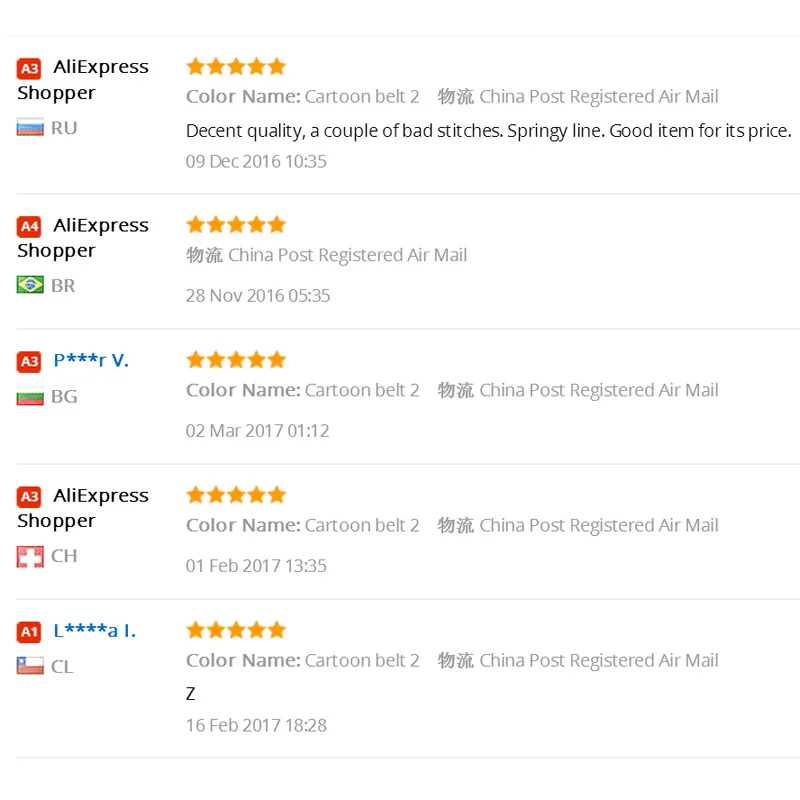The image size is (800, 800).
Task: Click the 'Z' review comment text
Action: (191, 694)
